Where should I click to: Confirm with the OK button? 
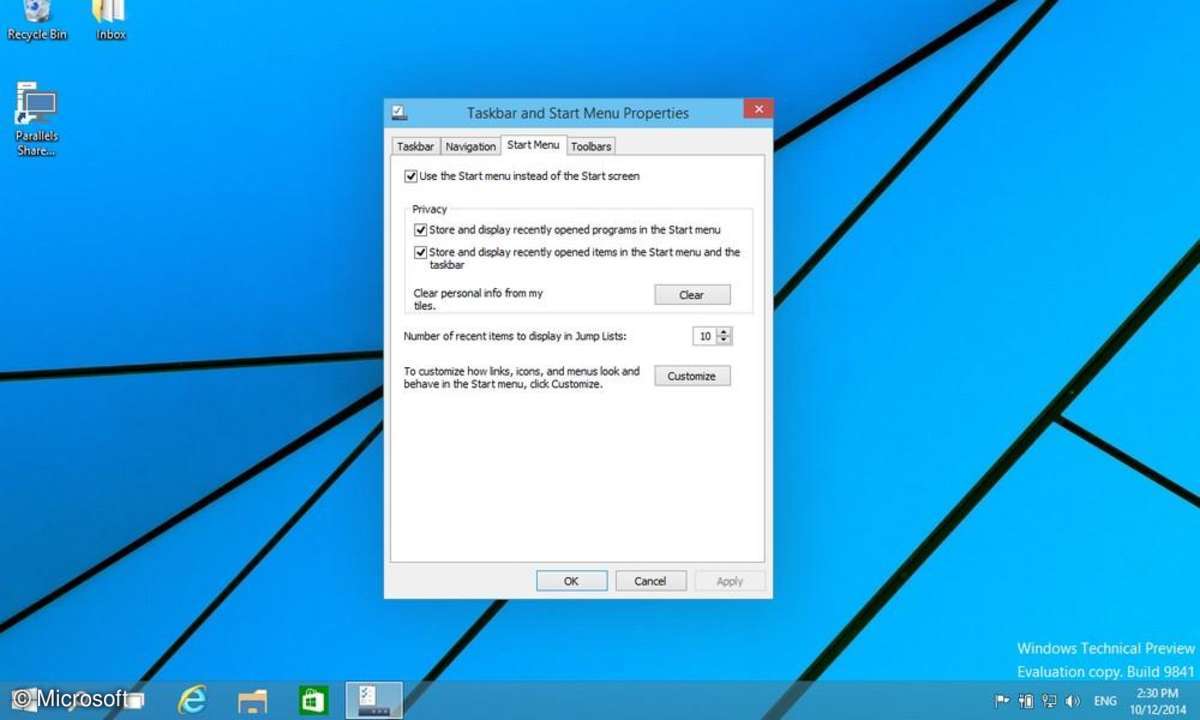571,581
